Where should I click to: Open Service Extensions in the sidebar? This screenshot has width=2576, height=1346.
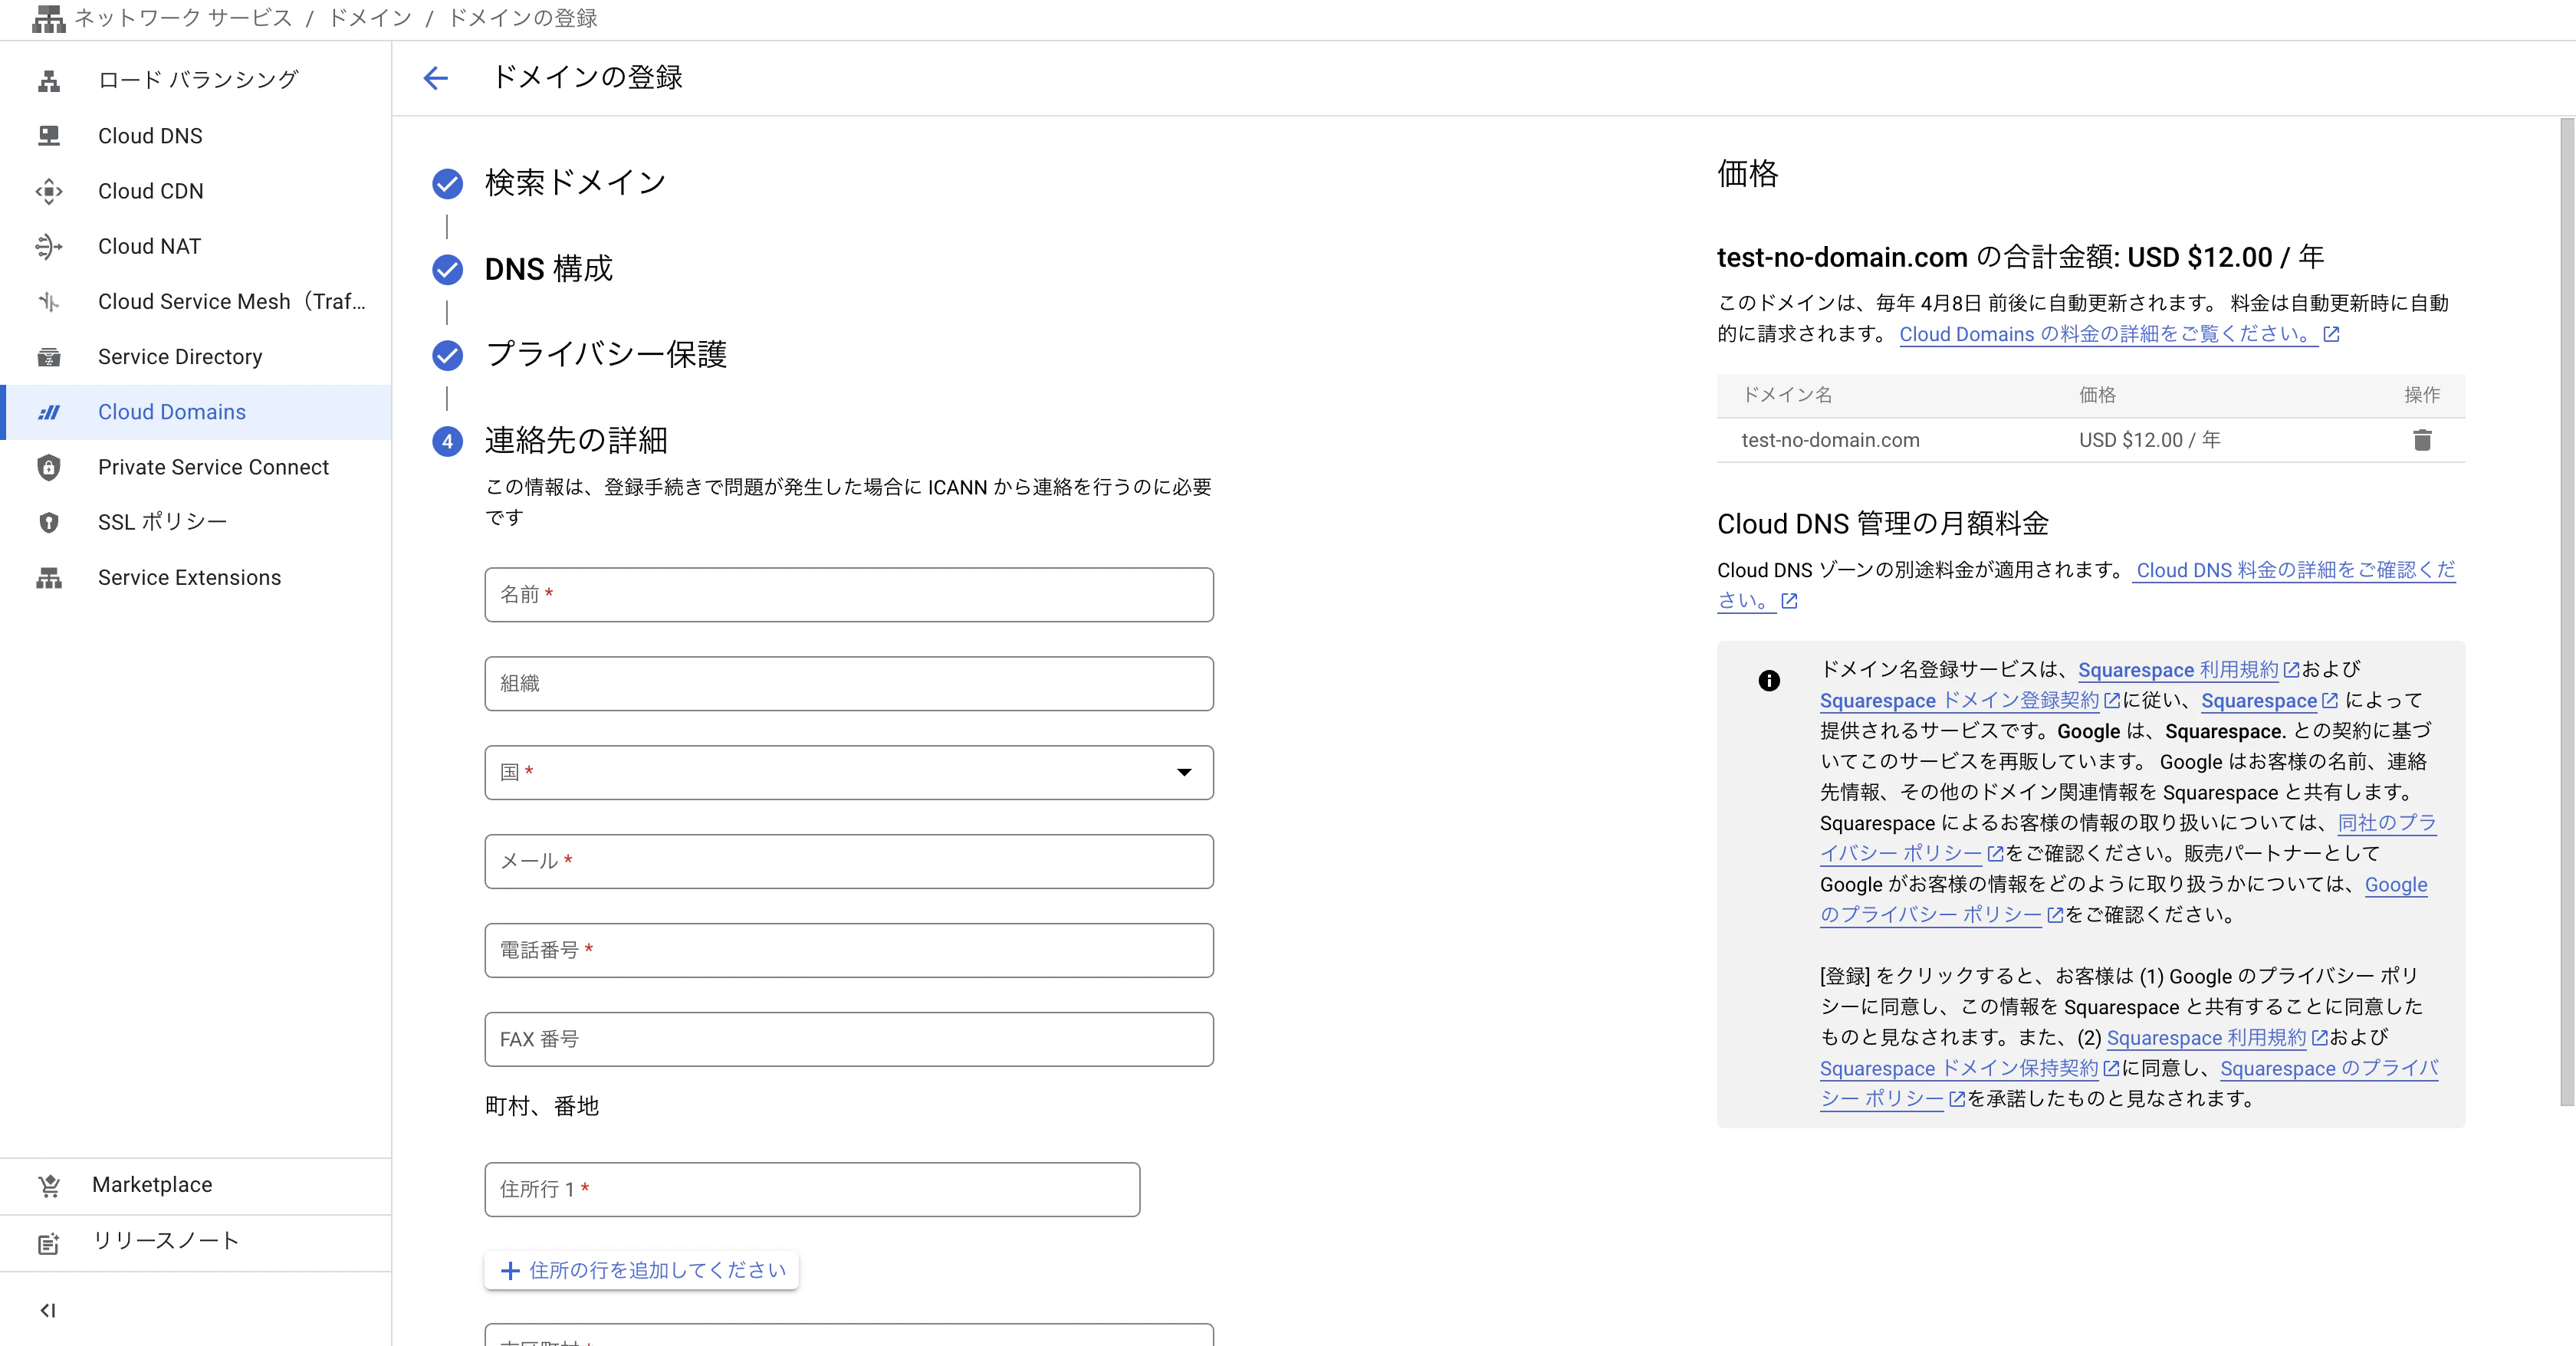pyautogui.click(x=196, y=577)
